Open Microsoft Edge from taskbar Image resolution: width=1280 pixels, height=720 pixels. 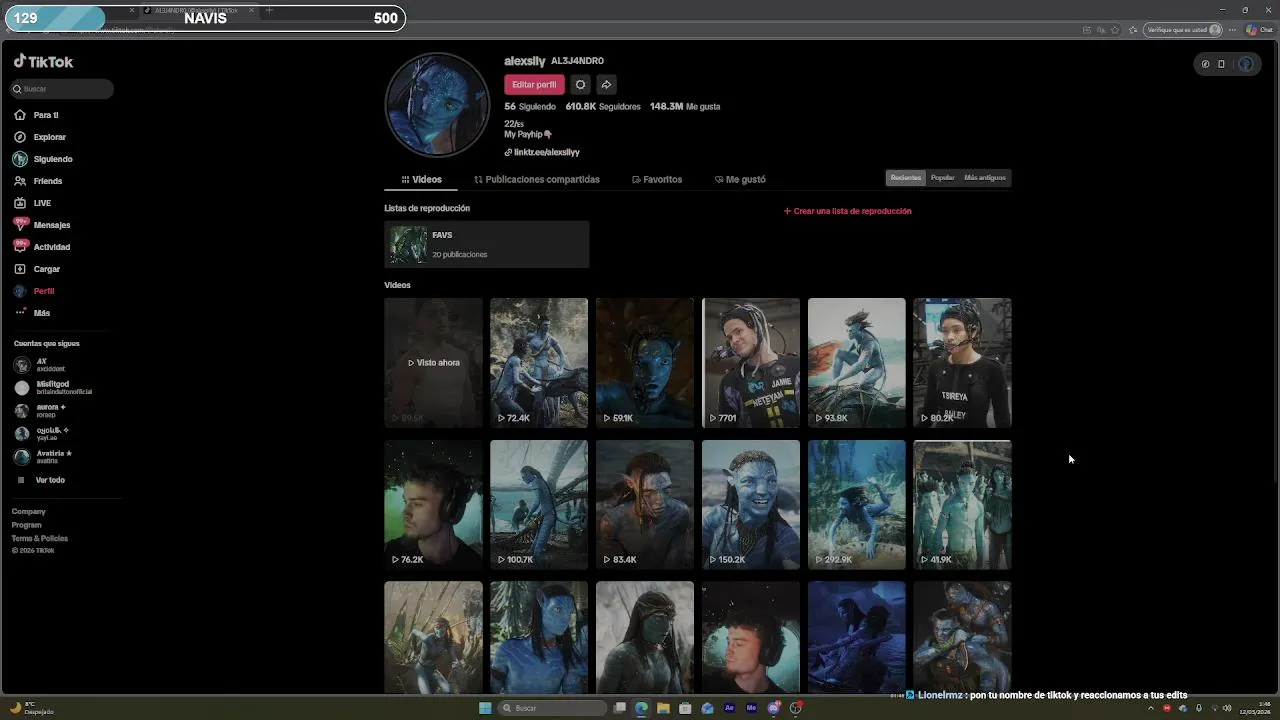[x=641, y=708]
